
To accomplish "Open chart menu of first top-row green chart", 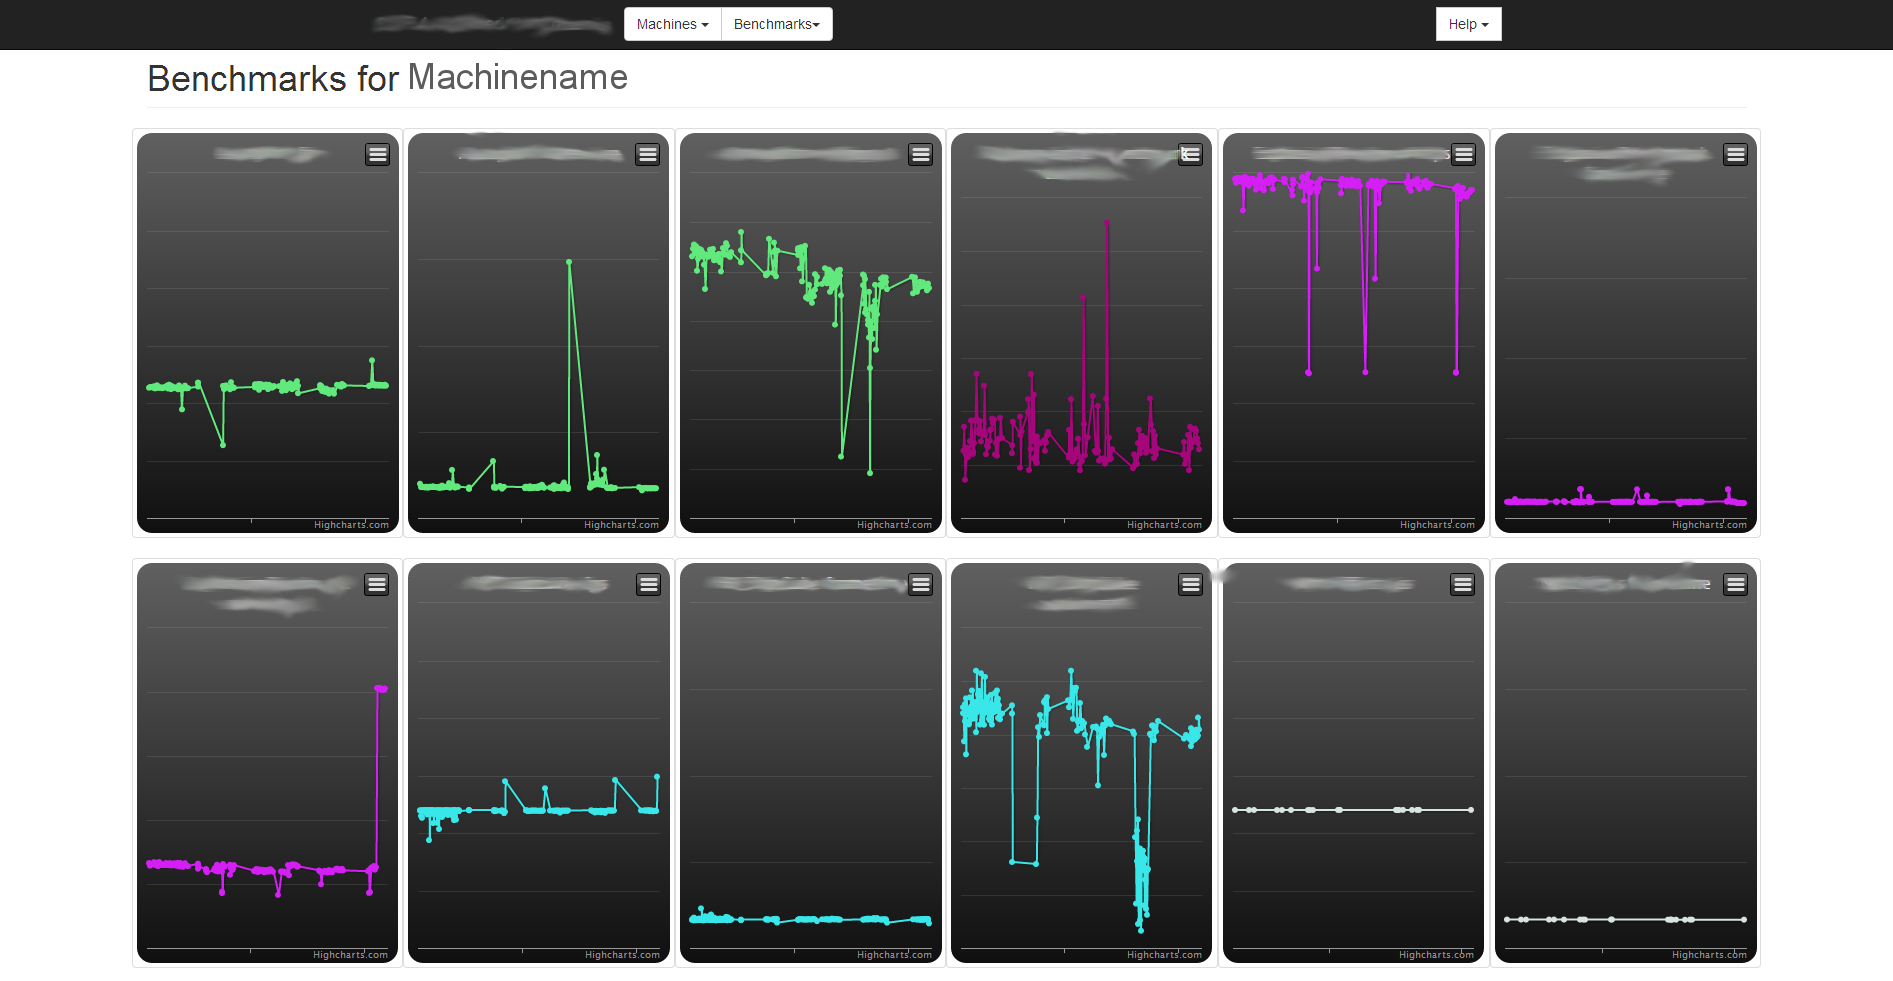I will (x=377, y=154).
